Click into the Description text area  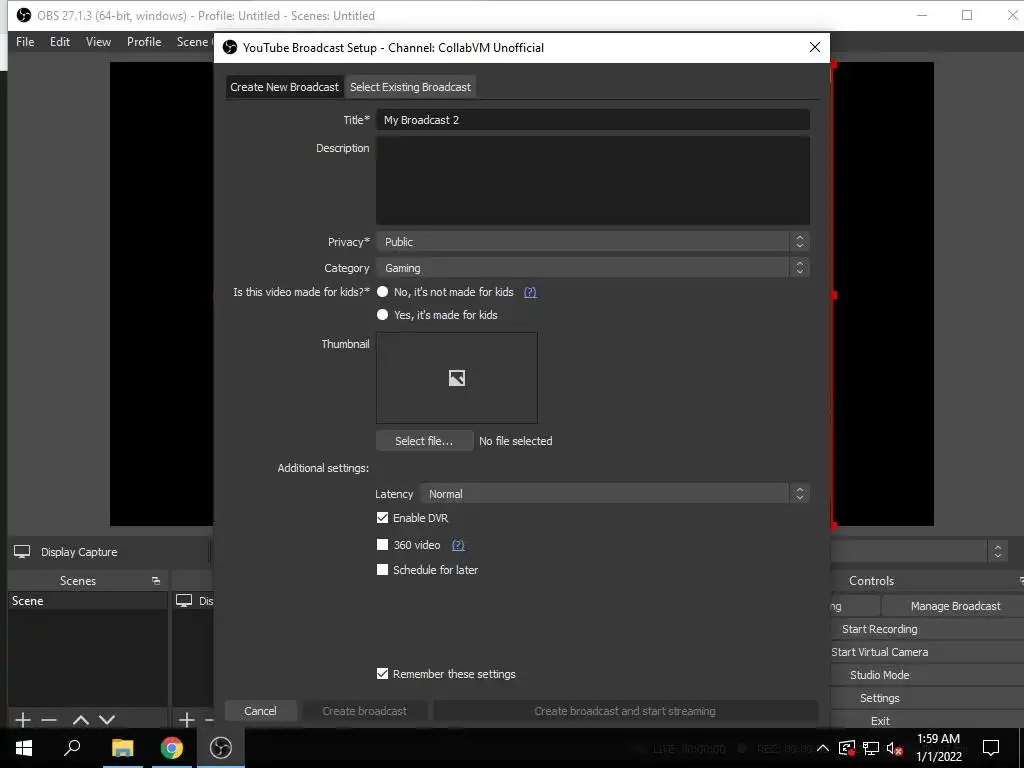[x=593, y=180]
